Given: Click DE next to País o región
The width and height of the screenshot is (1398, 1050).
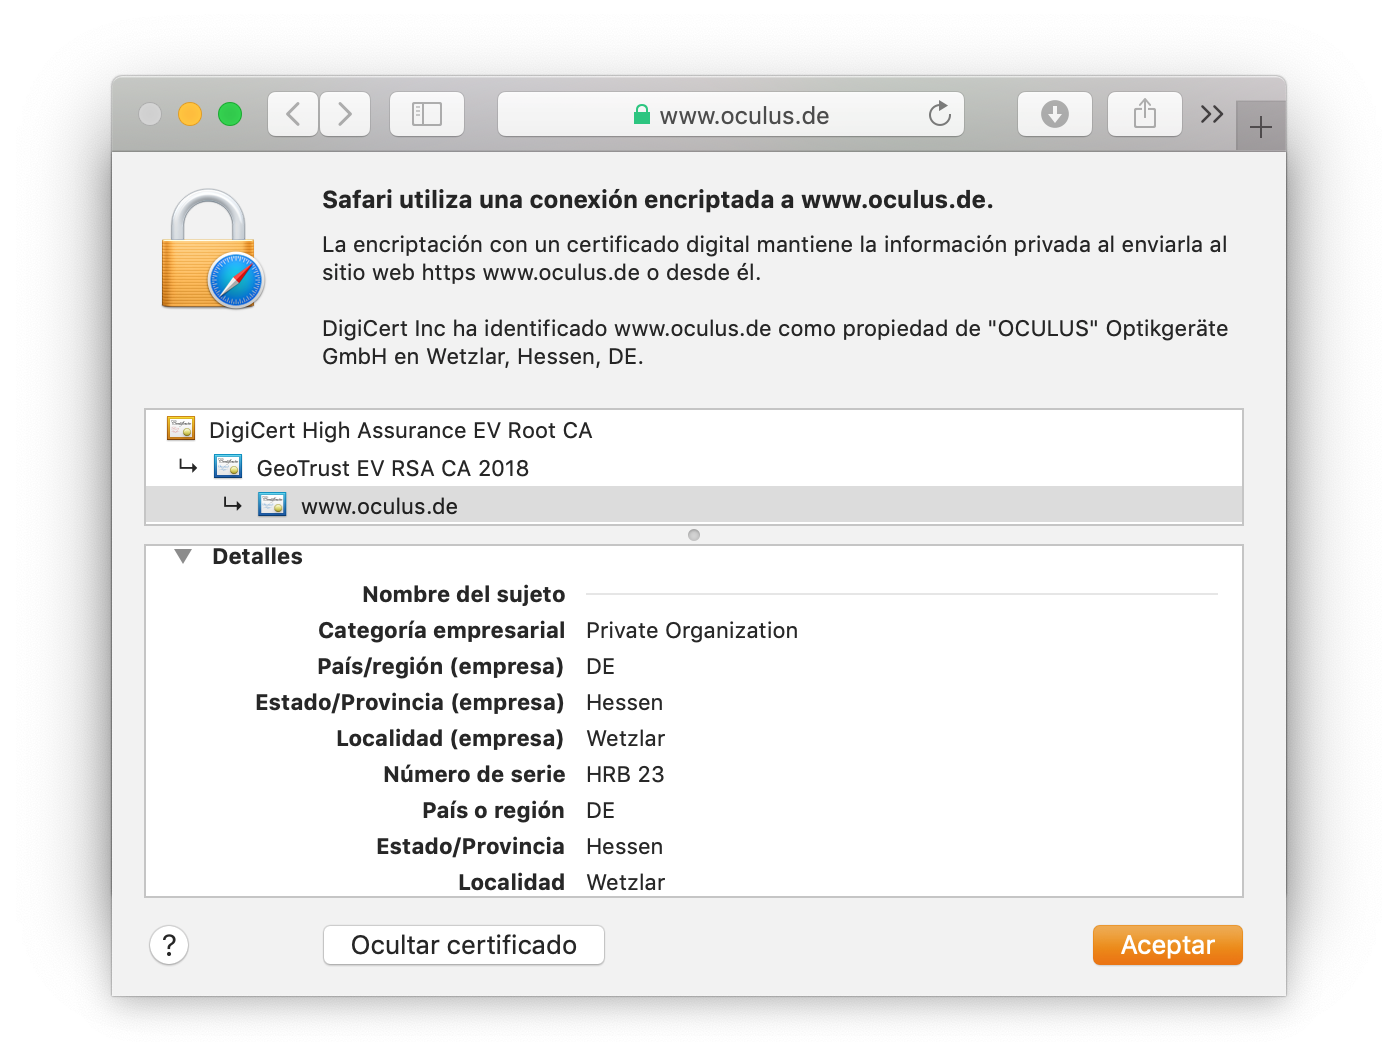Looking at the screenshot, I should pos(600,811).
